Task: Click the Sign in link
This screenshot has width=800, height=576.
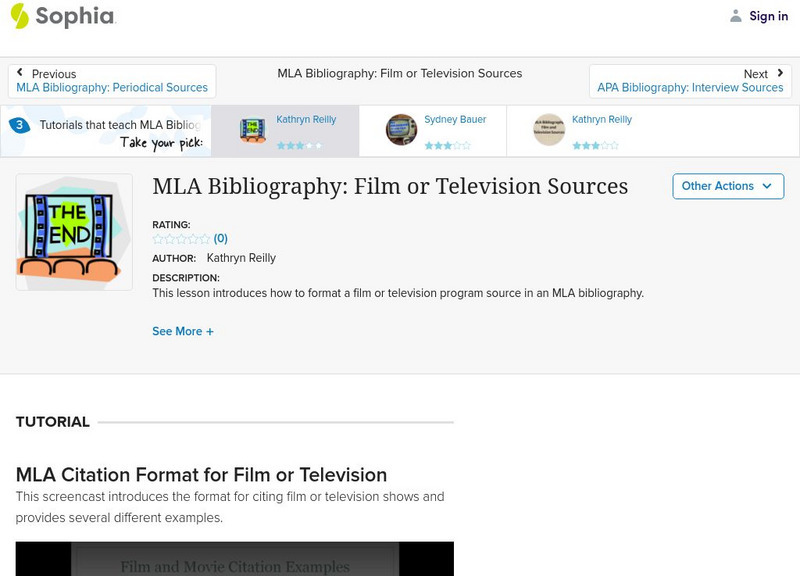Action: [x=768, y=16]
